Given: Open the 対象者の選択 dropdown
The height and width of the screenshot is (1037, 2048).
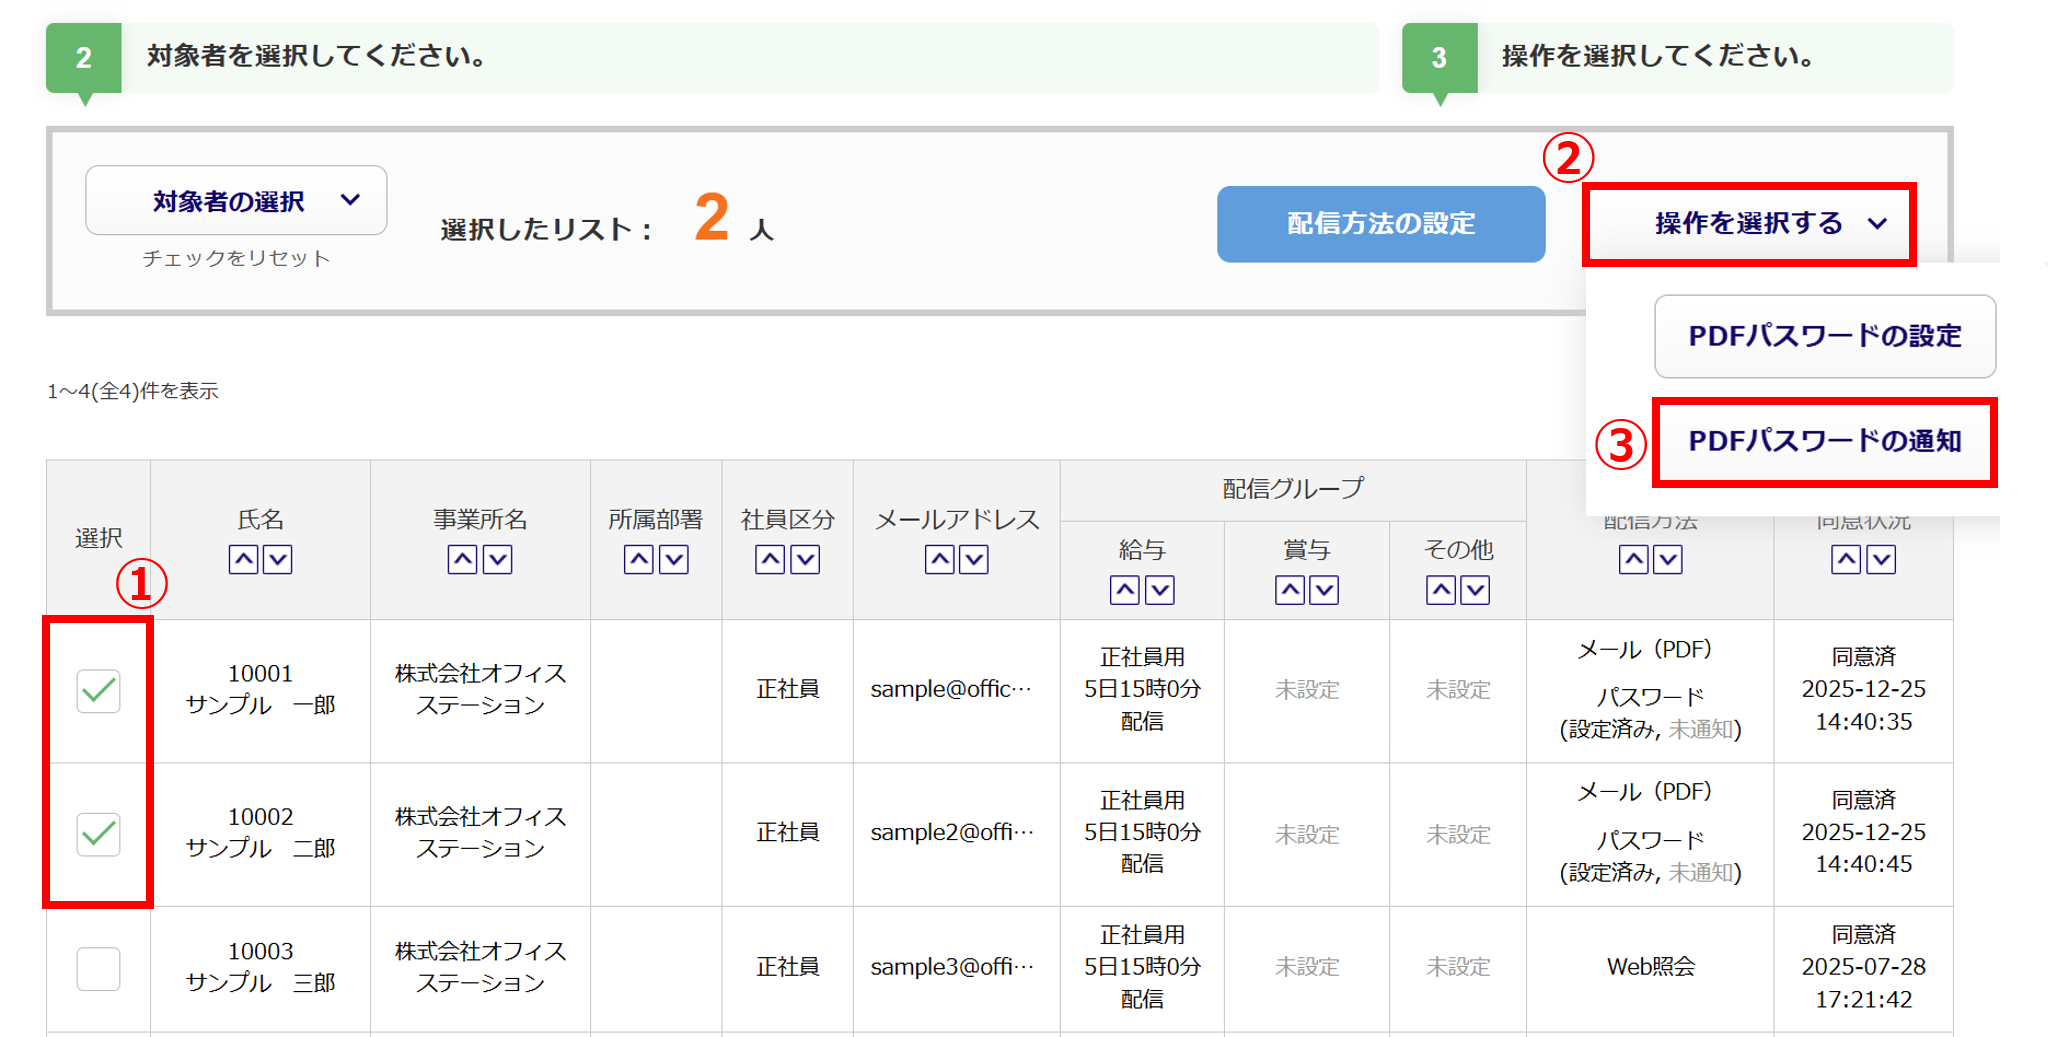Looking at the screenshot, I should pyautogui.click(x=236, y=201).
